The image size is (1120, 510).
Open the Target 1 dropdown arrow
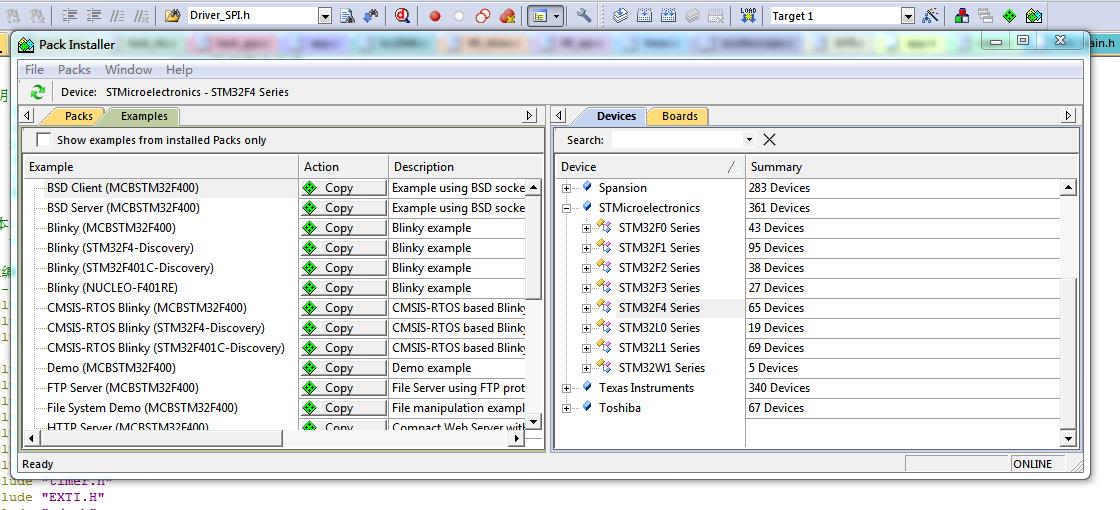[x=908, y=16]
